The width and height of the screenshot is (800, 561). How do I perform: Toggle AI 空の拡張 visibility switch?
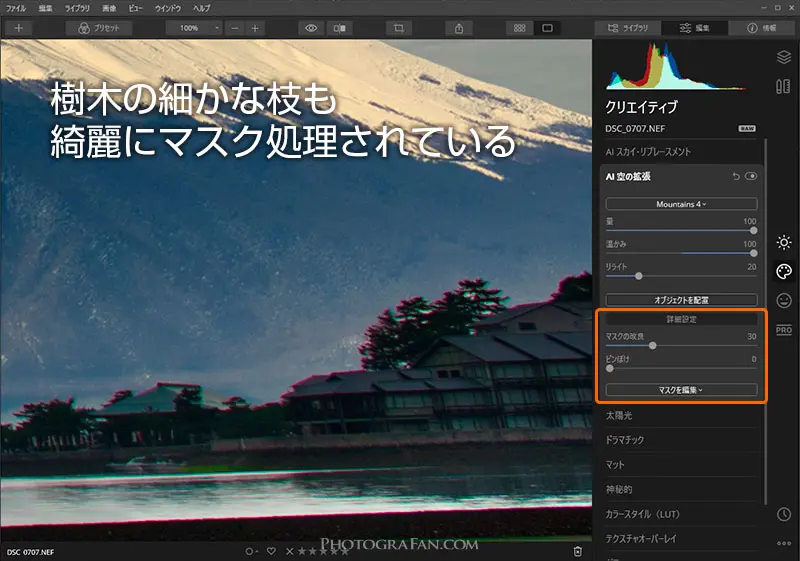[x=751, y=176]
